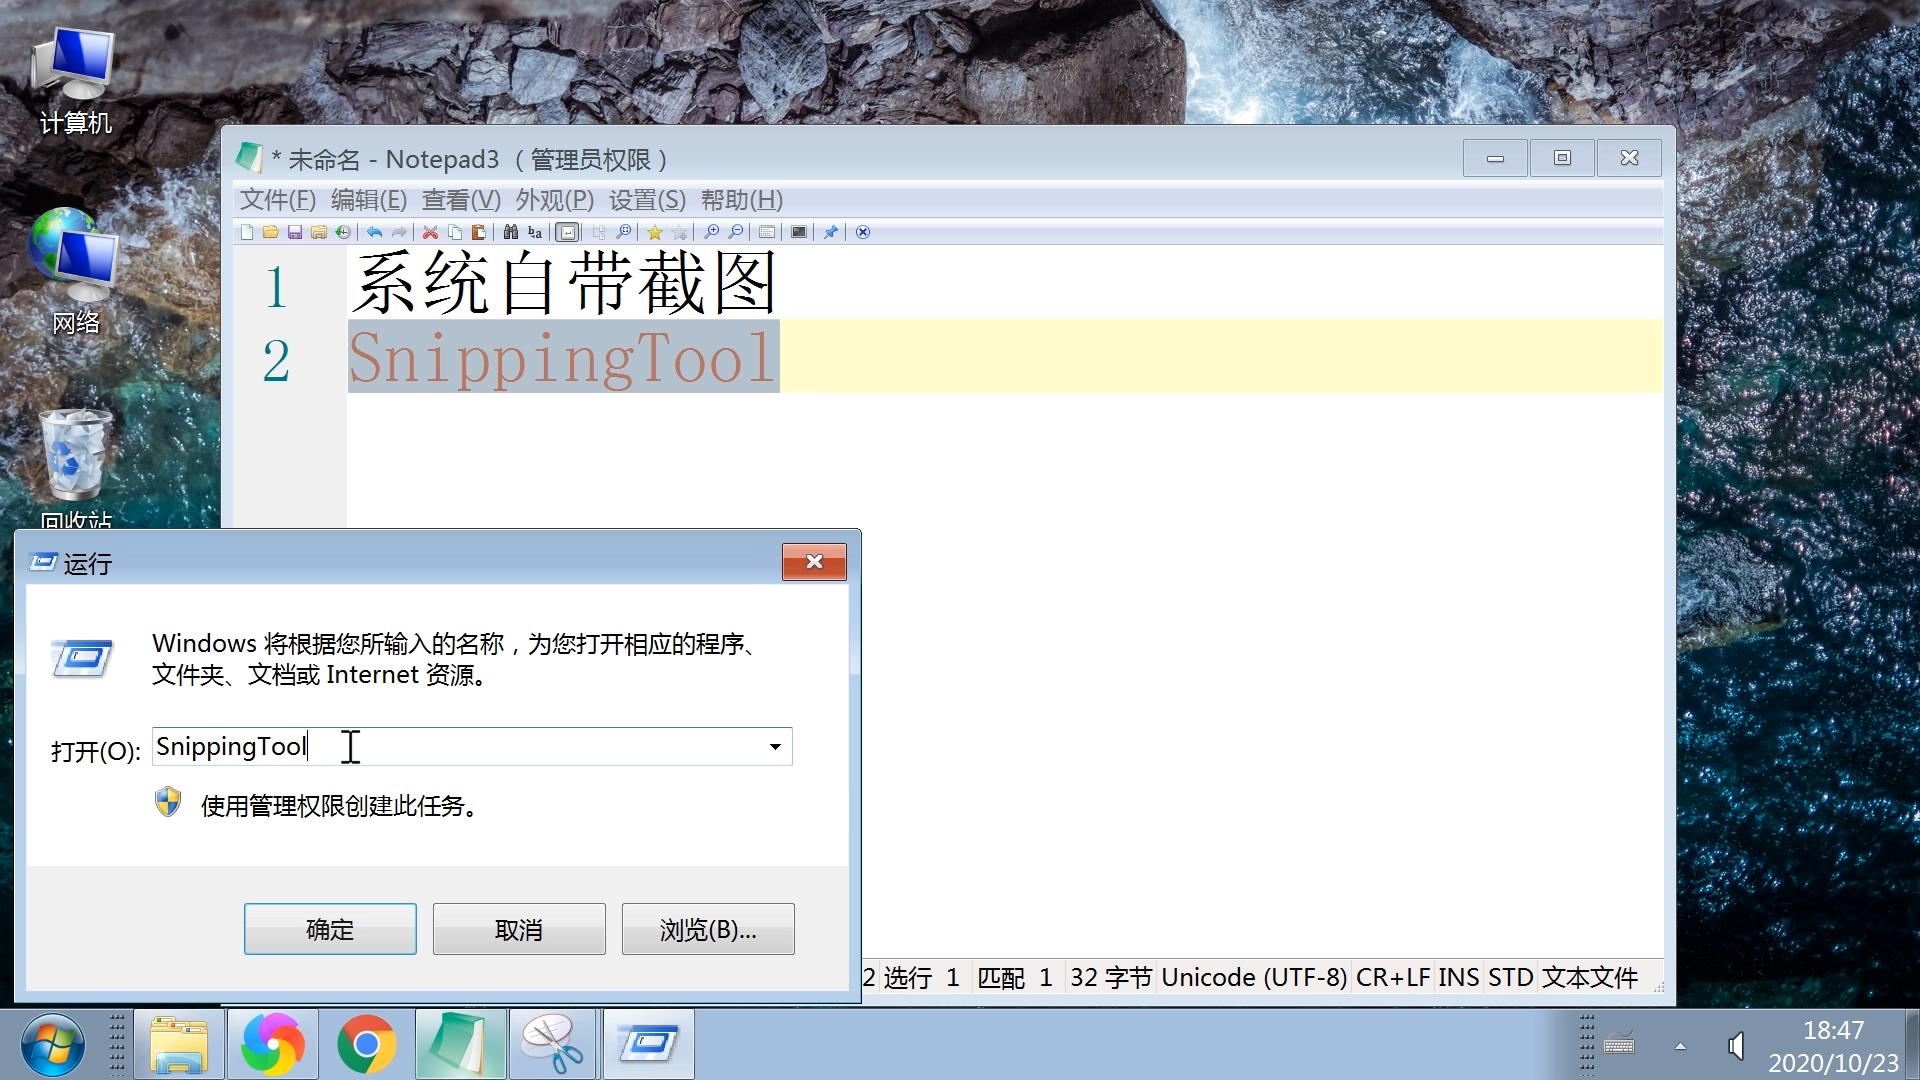Click the keyboard input tray icon
The height and width of the screenshot is (1080, 1920).
1619,1045
